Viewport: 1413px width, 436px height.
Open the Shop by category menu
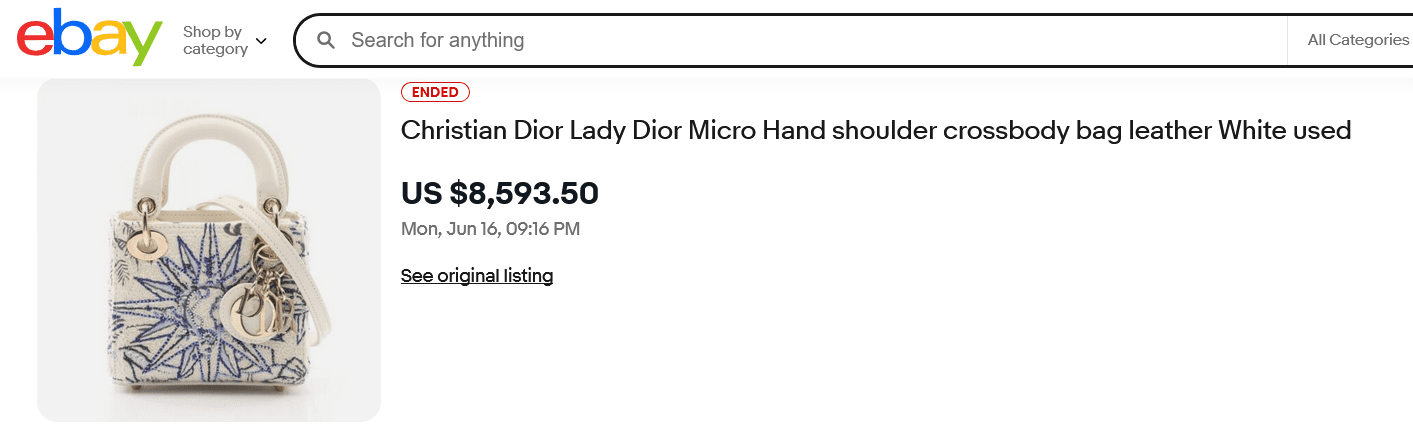coord(215,40)
